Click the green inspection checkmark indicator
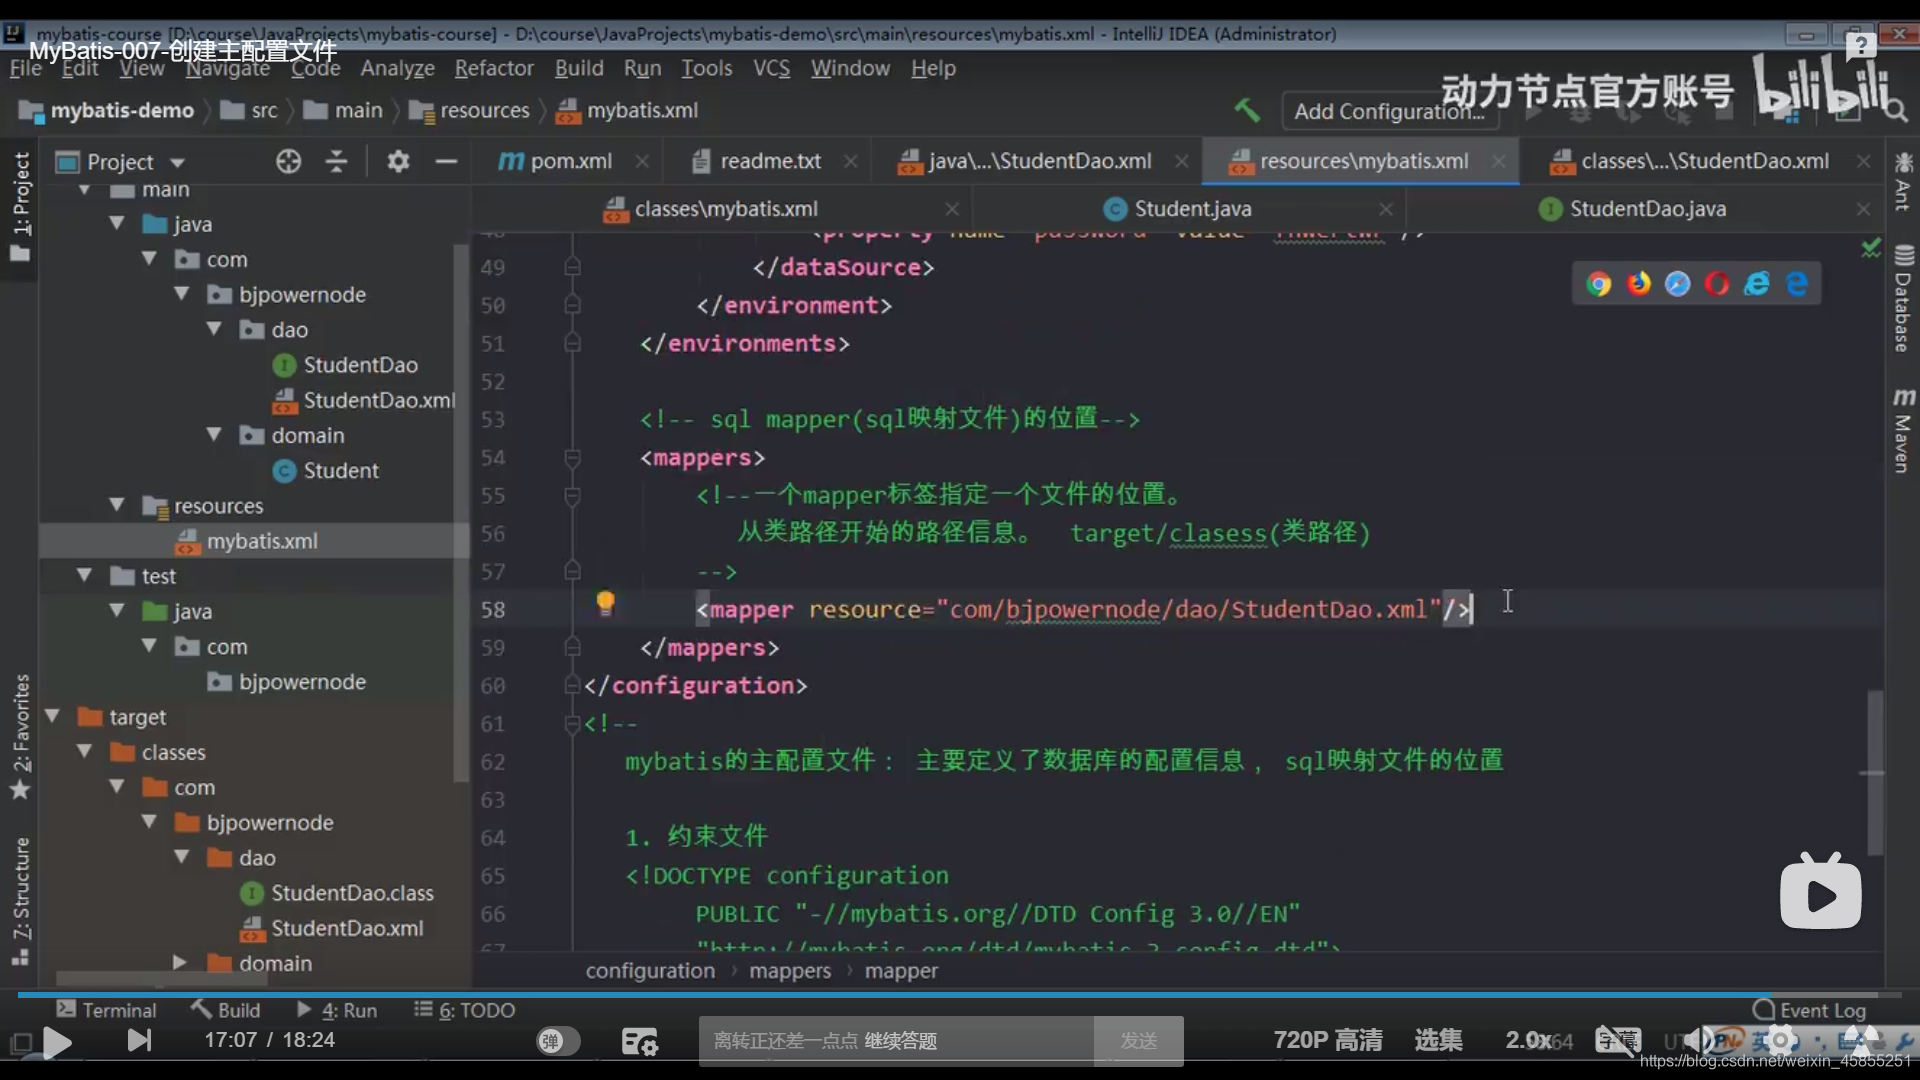This screenshot has width=1920, height=1080. pyautogui.click(x=1871, y=247)
